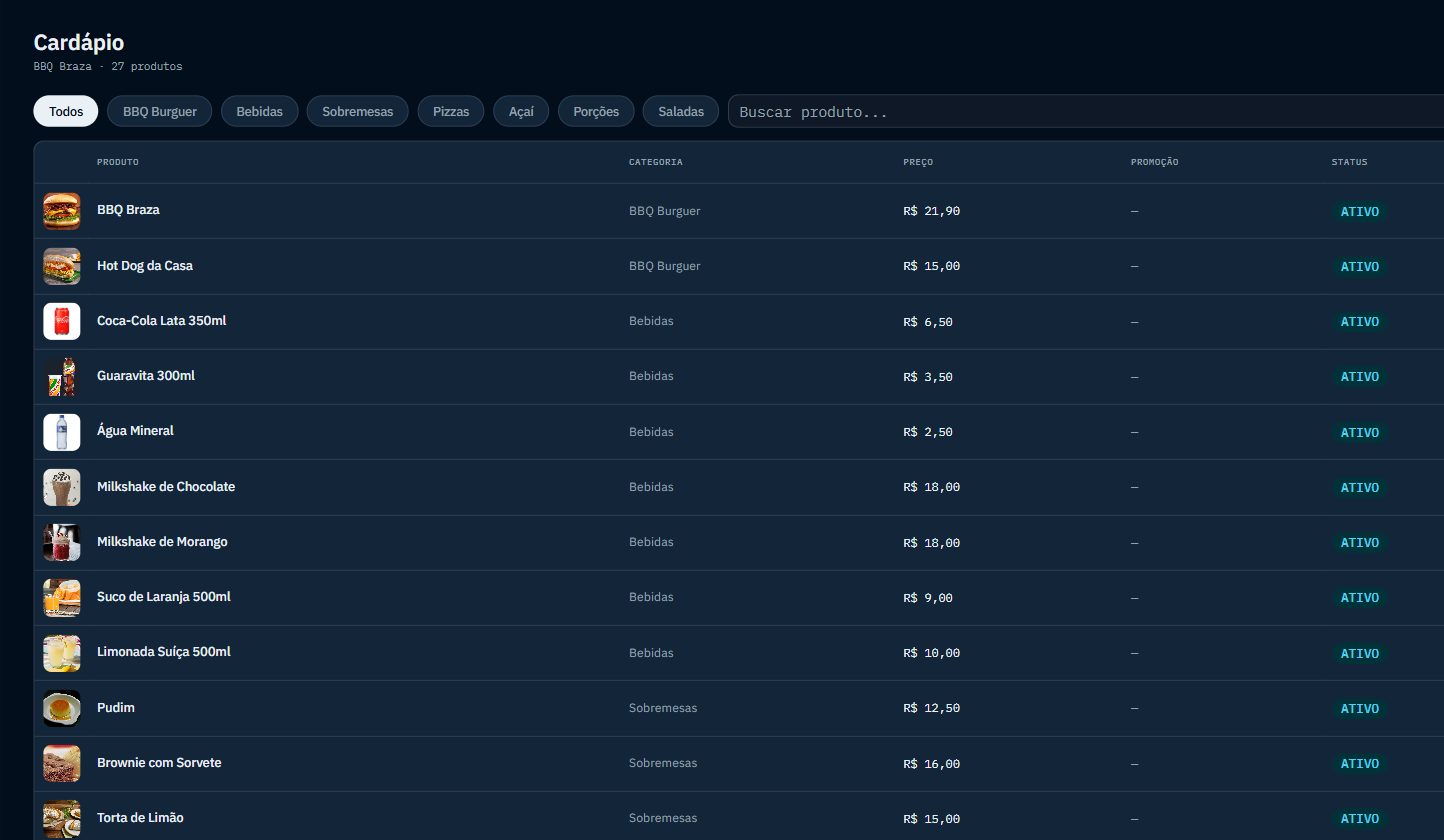Click the Limonada Suíça 500ml product name

164,652
